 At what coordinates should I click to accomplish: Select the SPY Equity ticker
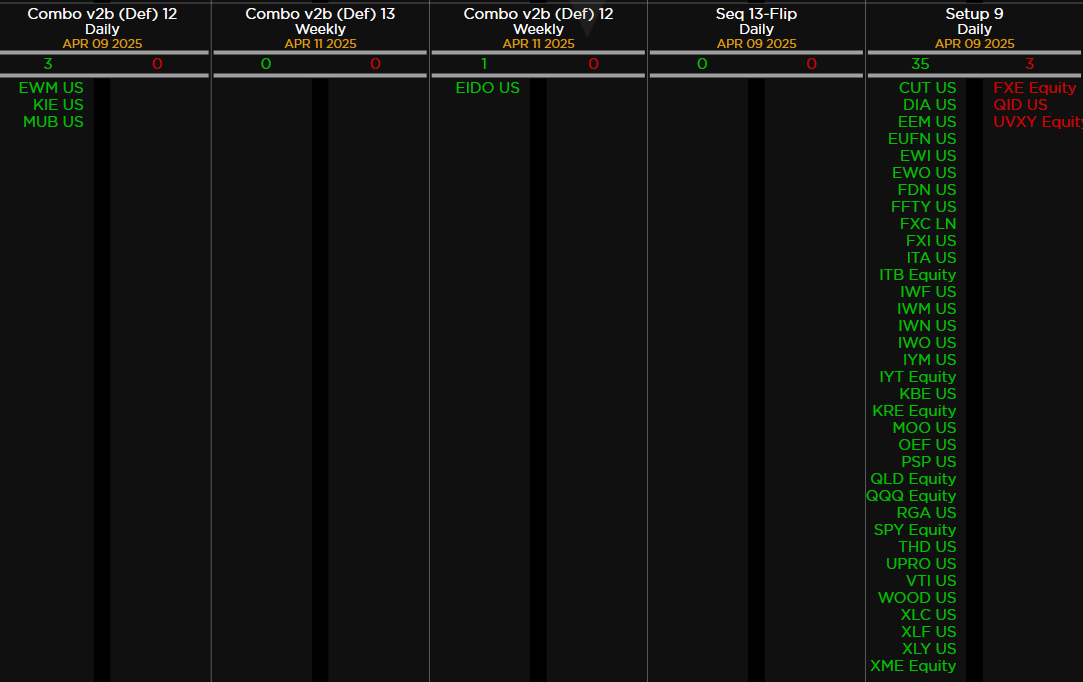(915, 530)
